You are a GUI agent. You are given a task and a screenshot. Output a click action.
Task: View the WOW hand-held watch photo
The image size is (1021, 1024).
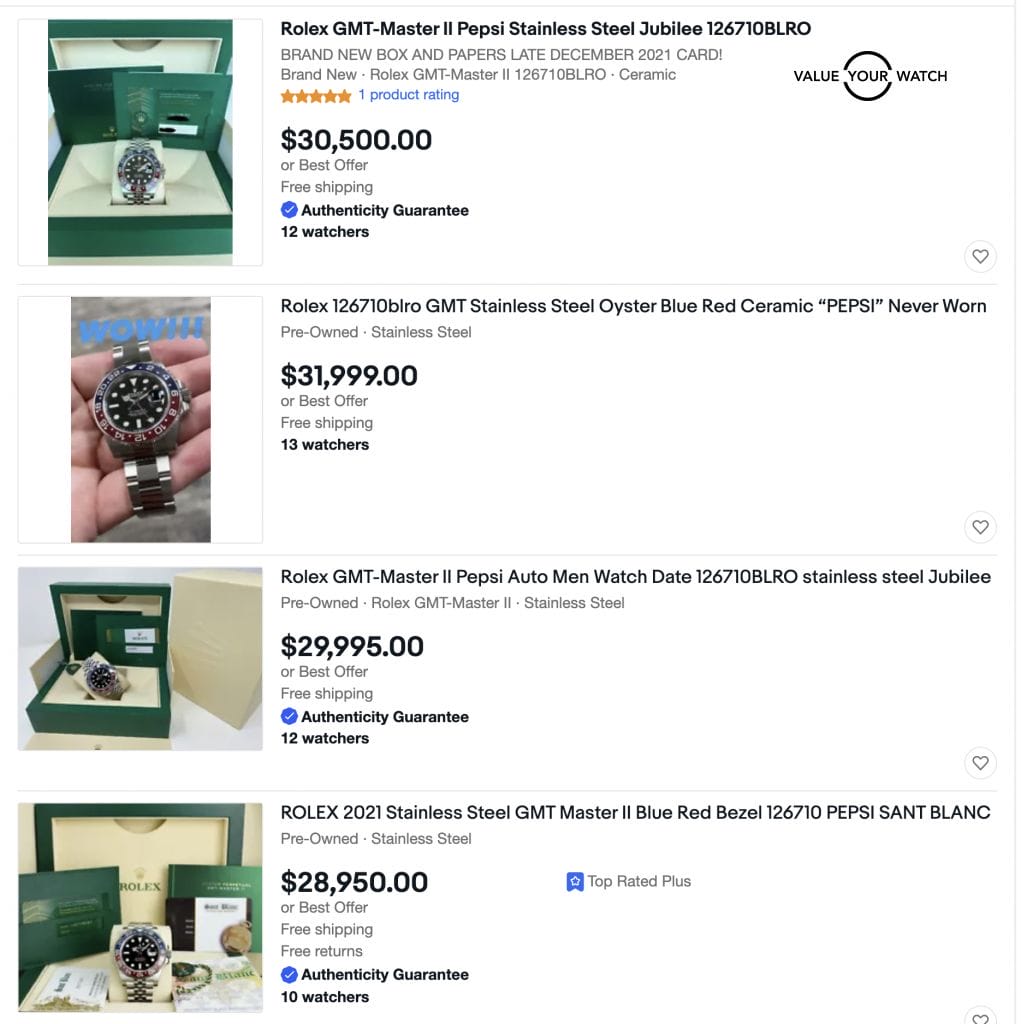pyautogui.click(x=140, y=419)
